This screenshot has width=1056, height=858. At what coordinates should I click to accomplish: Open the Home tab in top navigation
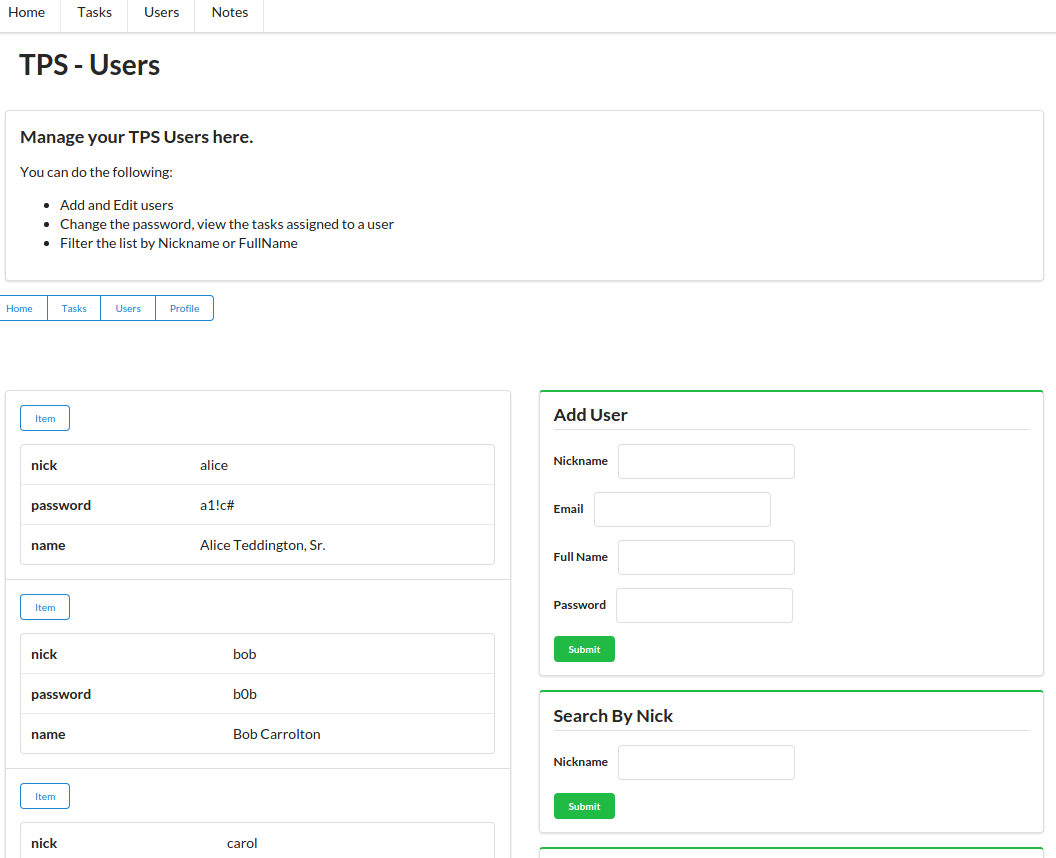27,13
